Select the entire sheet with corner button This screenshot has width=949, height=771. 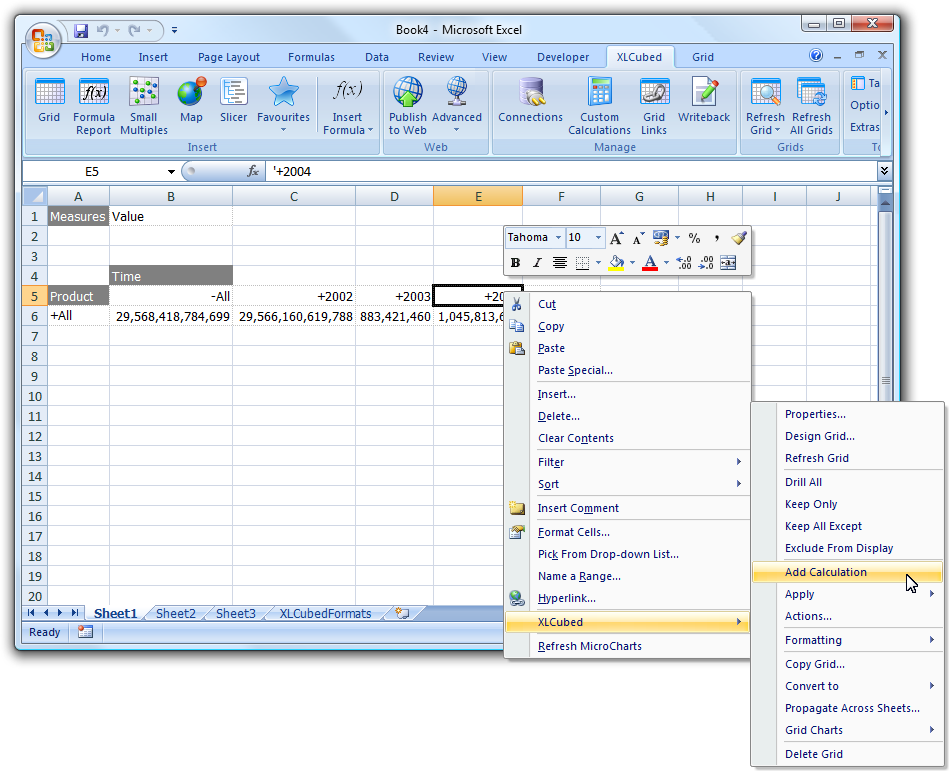[x=35, y=196]
